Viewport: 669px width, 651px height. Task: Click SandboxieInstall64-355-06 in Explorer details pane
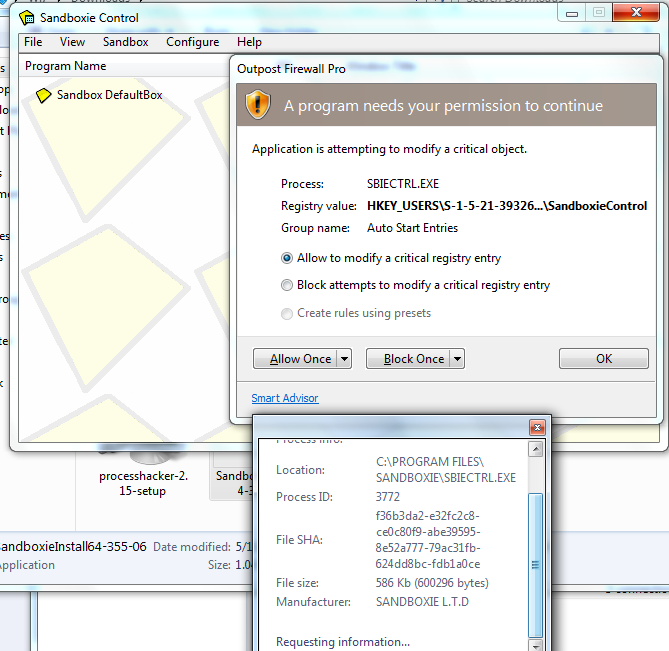[x=73, y=546]
